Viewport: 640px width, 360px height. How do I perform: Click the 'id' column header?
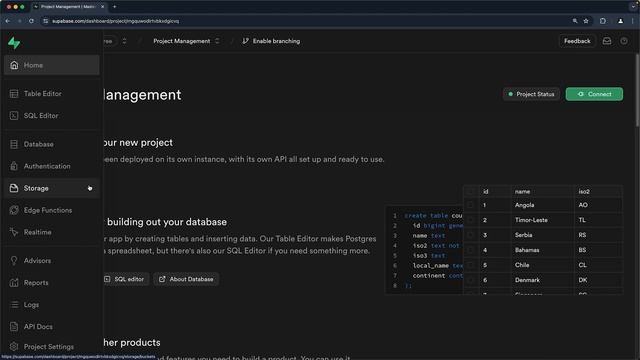[x=494, y=191]
